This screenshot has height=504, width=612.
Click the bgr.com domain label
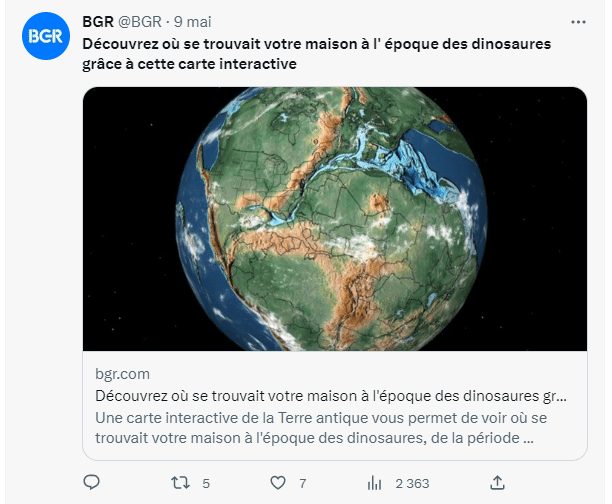tap(123, 374)
